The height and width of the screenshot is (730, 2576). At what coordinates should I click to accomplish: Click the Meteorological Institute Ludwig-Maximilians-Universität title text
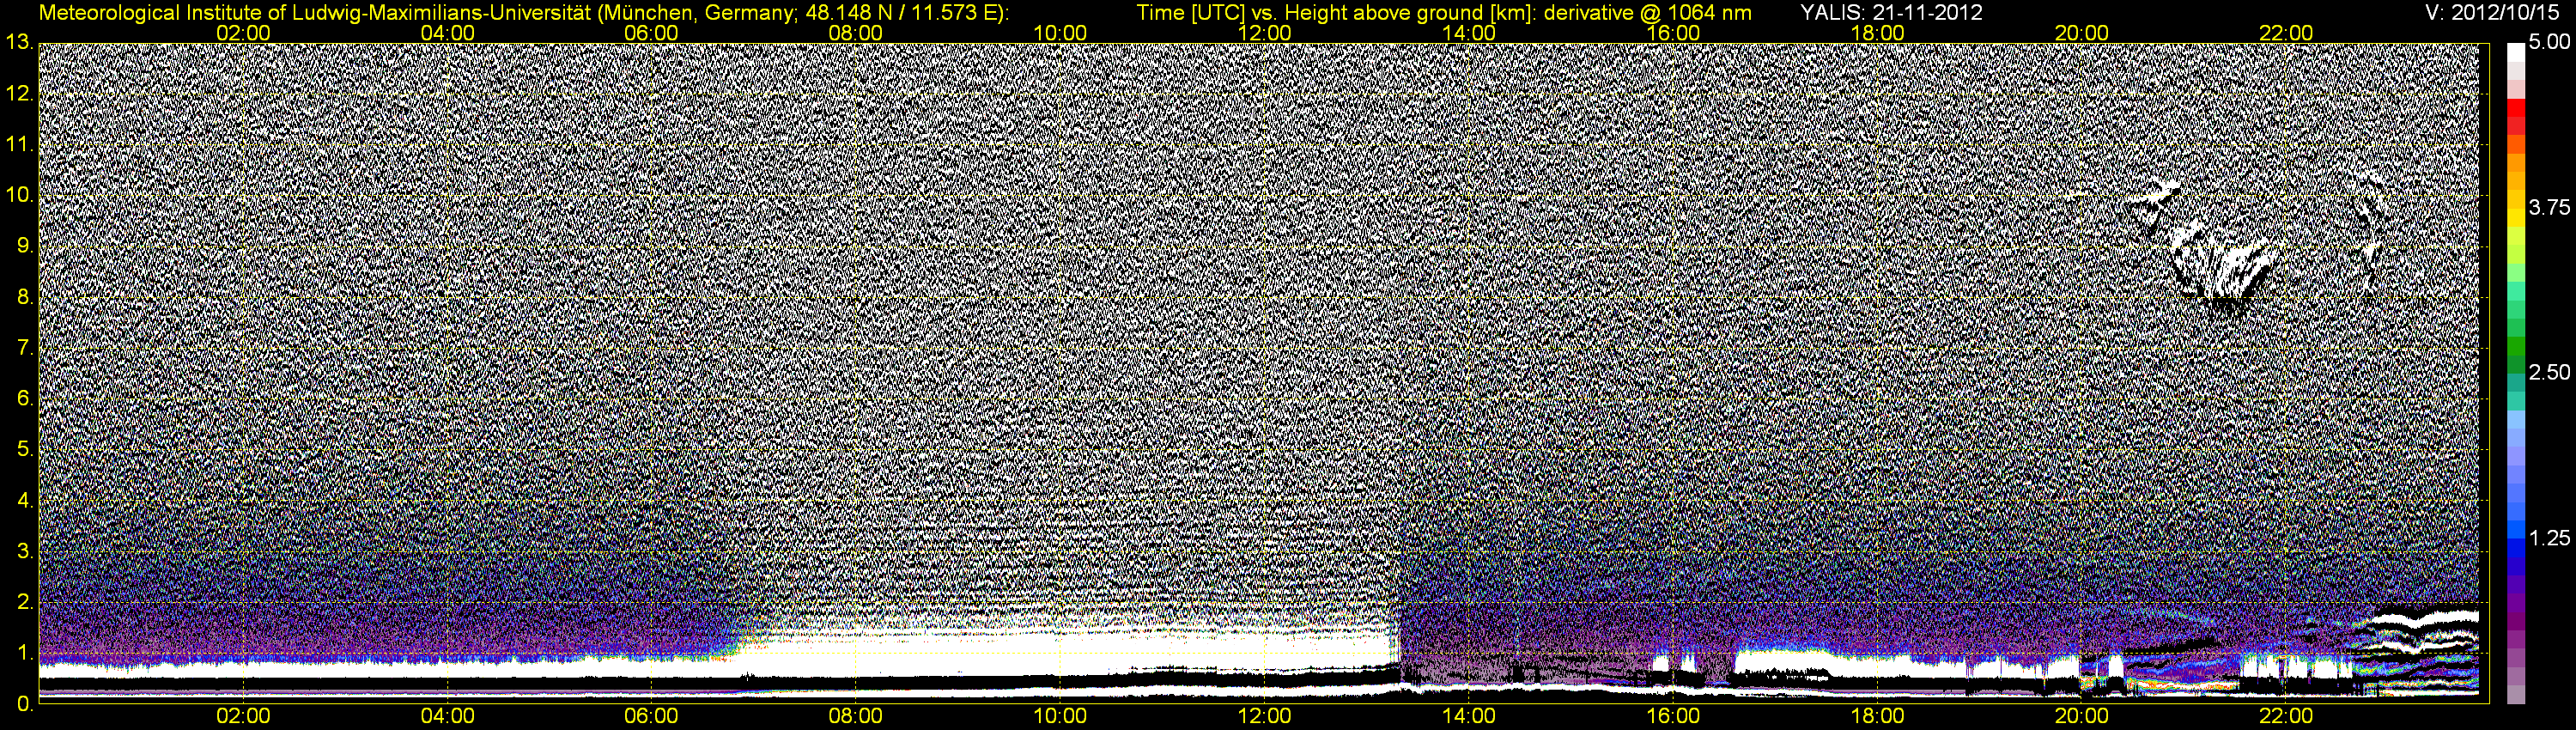[x=524, y=13]
